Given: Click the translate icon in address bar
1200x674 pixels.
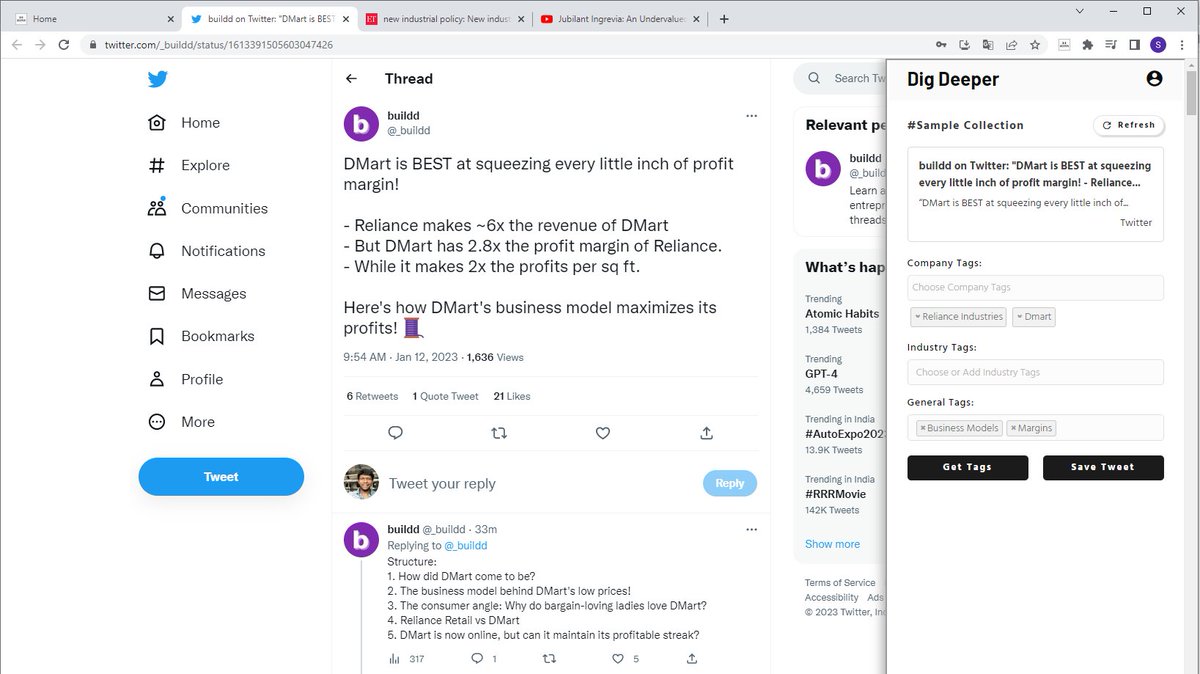Looking at the screenshot, I should point(987,45).
